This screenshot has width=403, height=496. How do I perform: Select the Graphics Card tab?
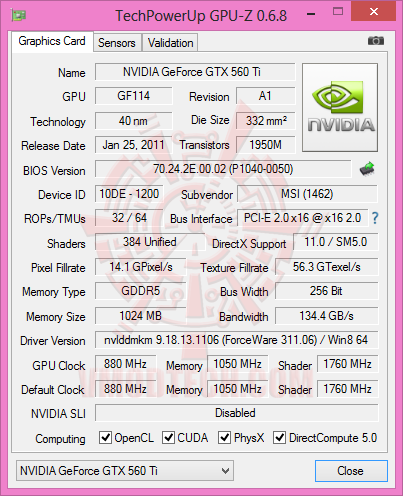(52, 41)
